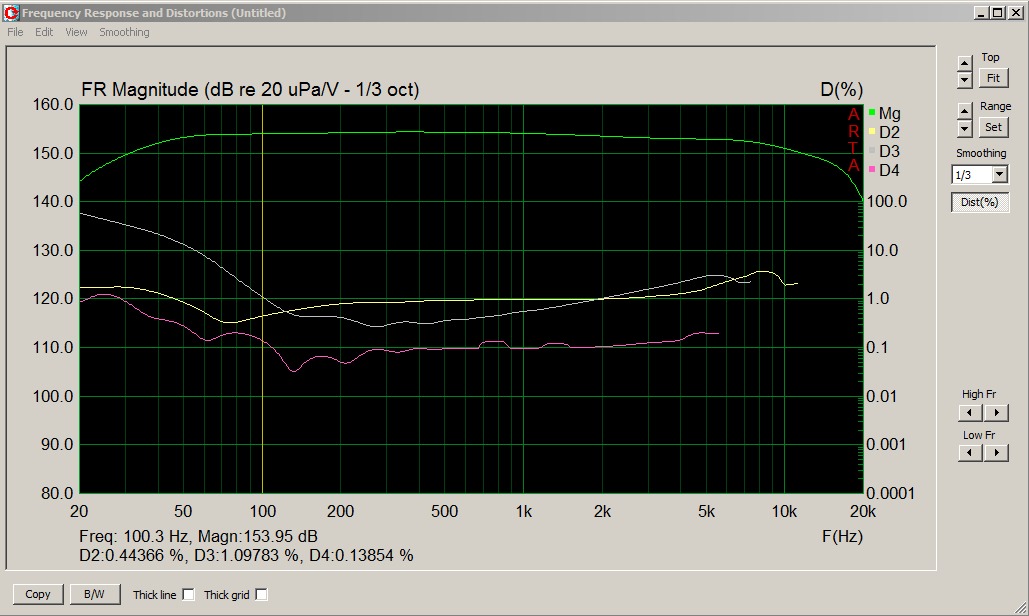The width and height of the screenshot is (1029, 616).
Task: Click the ARTA app icon in title bar
Action: 11,12
